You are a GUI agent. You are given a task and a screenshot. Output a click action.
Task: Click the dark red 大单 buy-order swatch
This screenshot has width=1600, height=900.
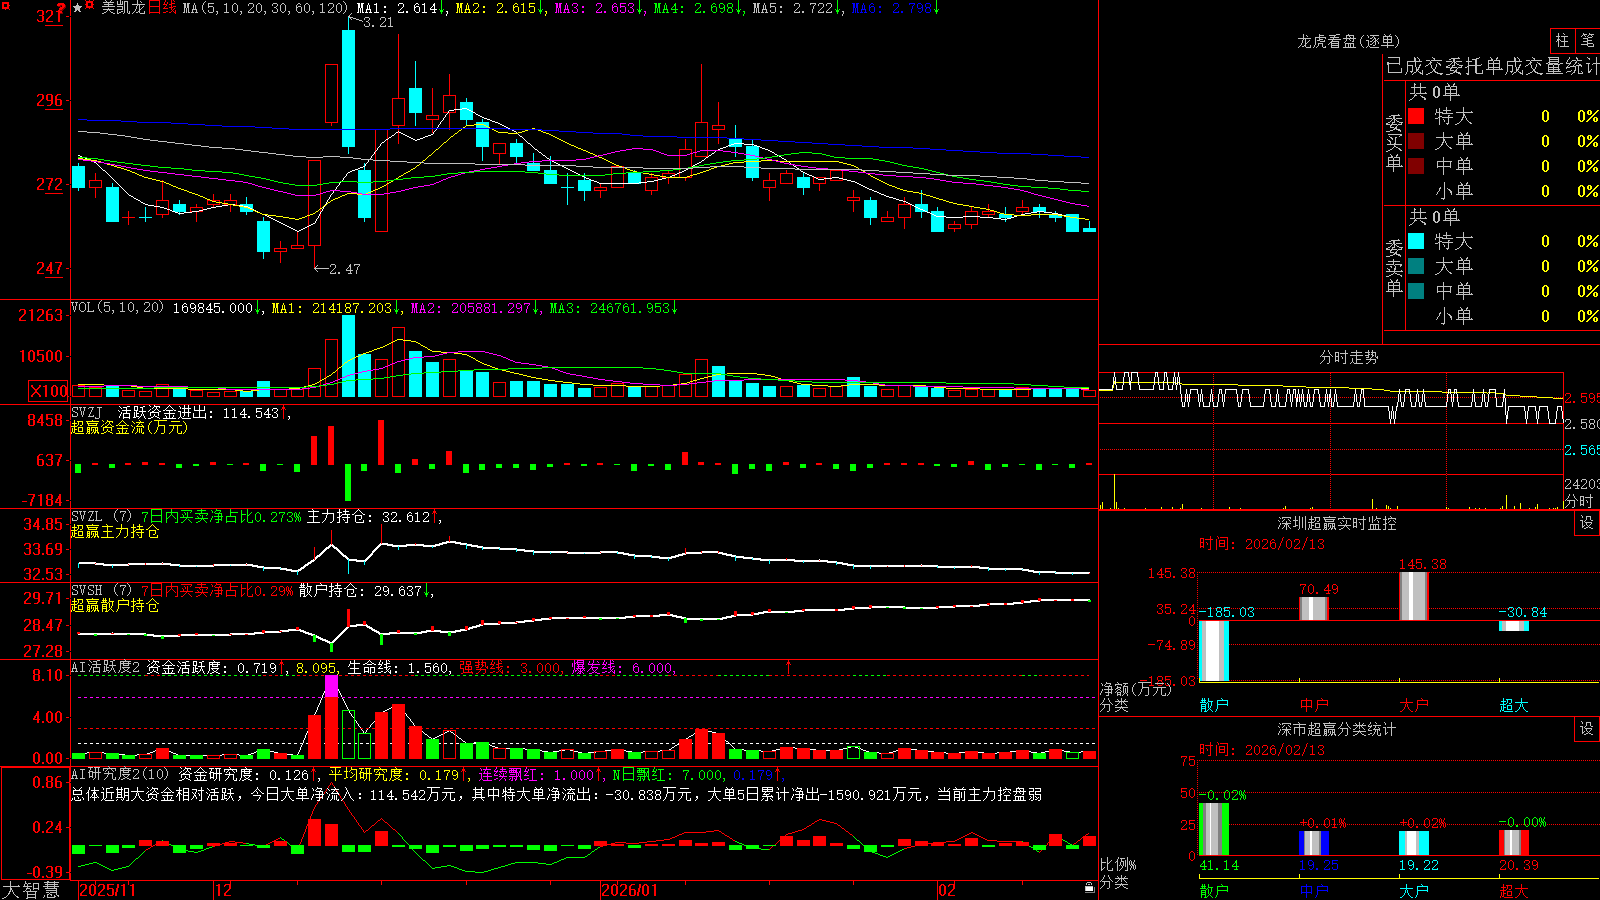[x=1416, y=141]
